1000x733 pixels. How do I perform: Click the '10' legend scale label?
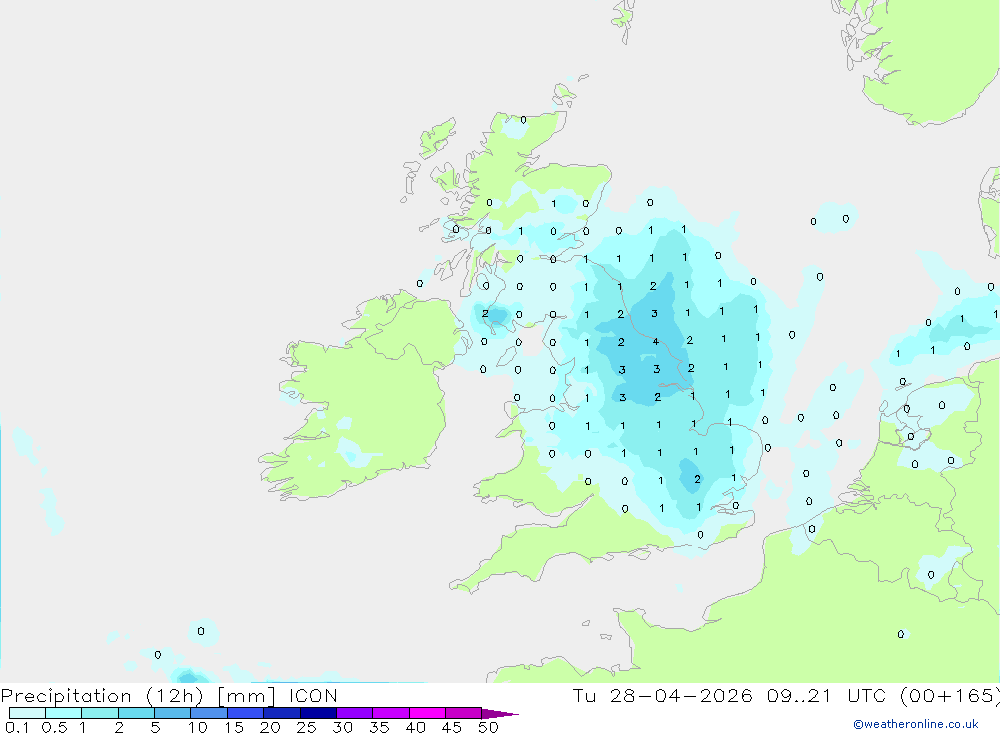point(198,727)
